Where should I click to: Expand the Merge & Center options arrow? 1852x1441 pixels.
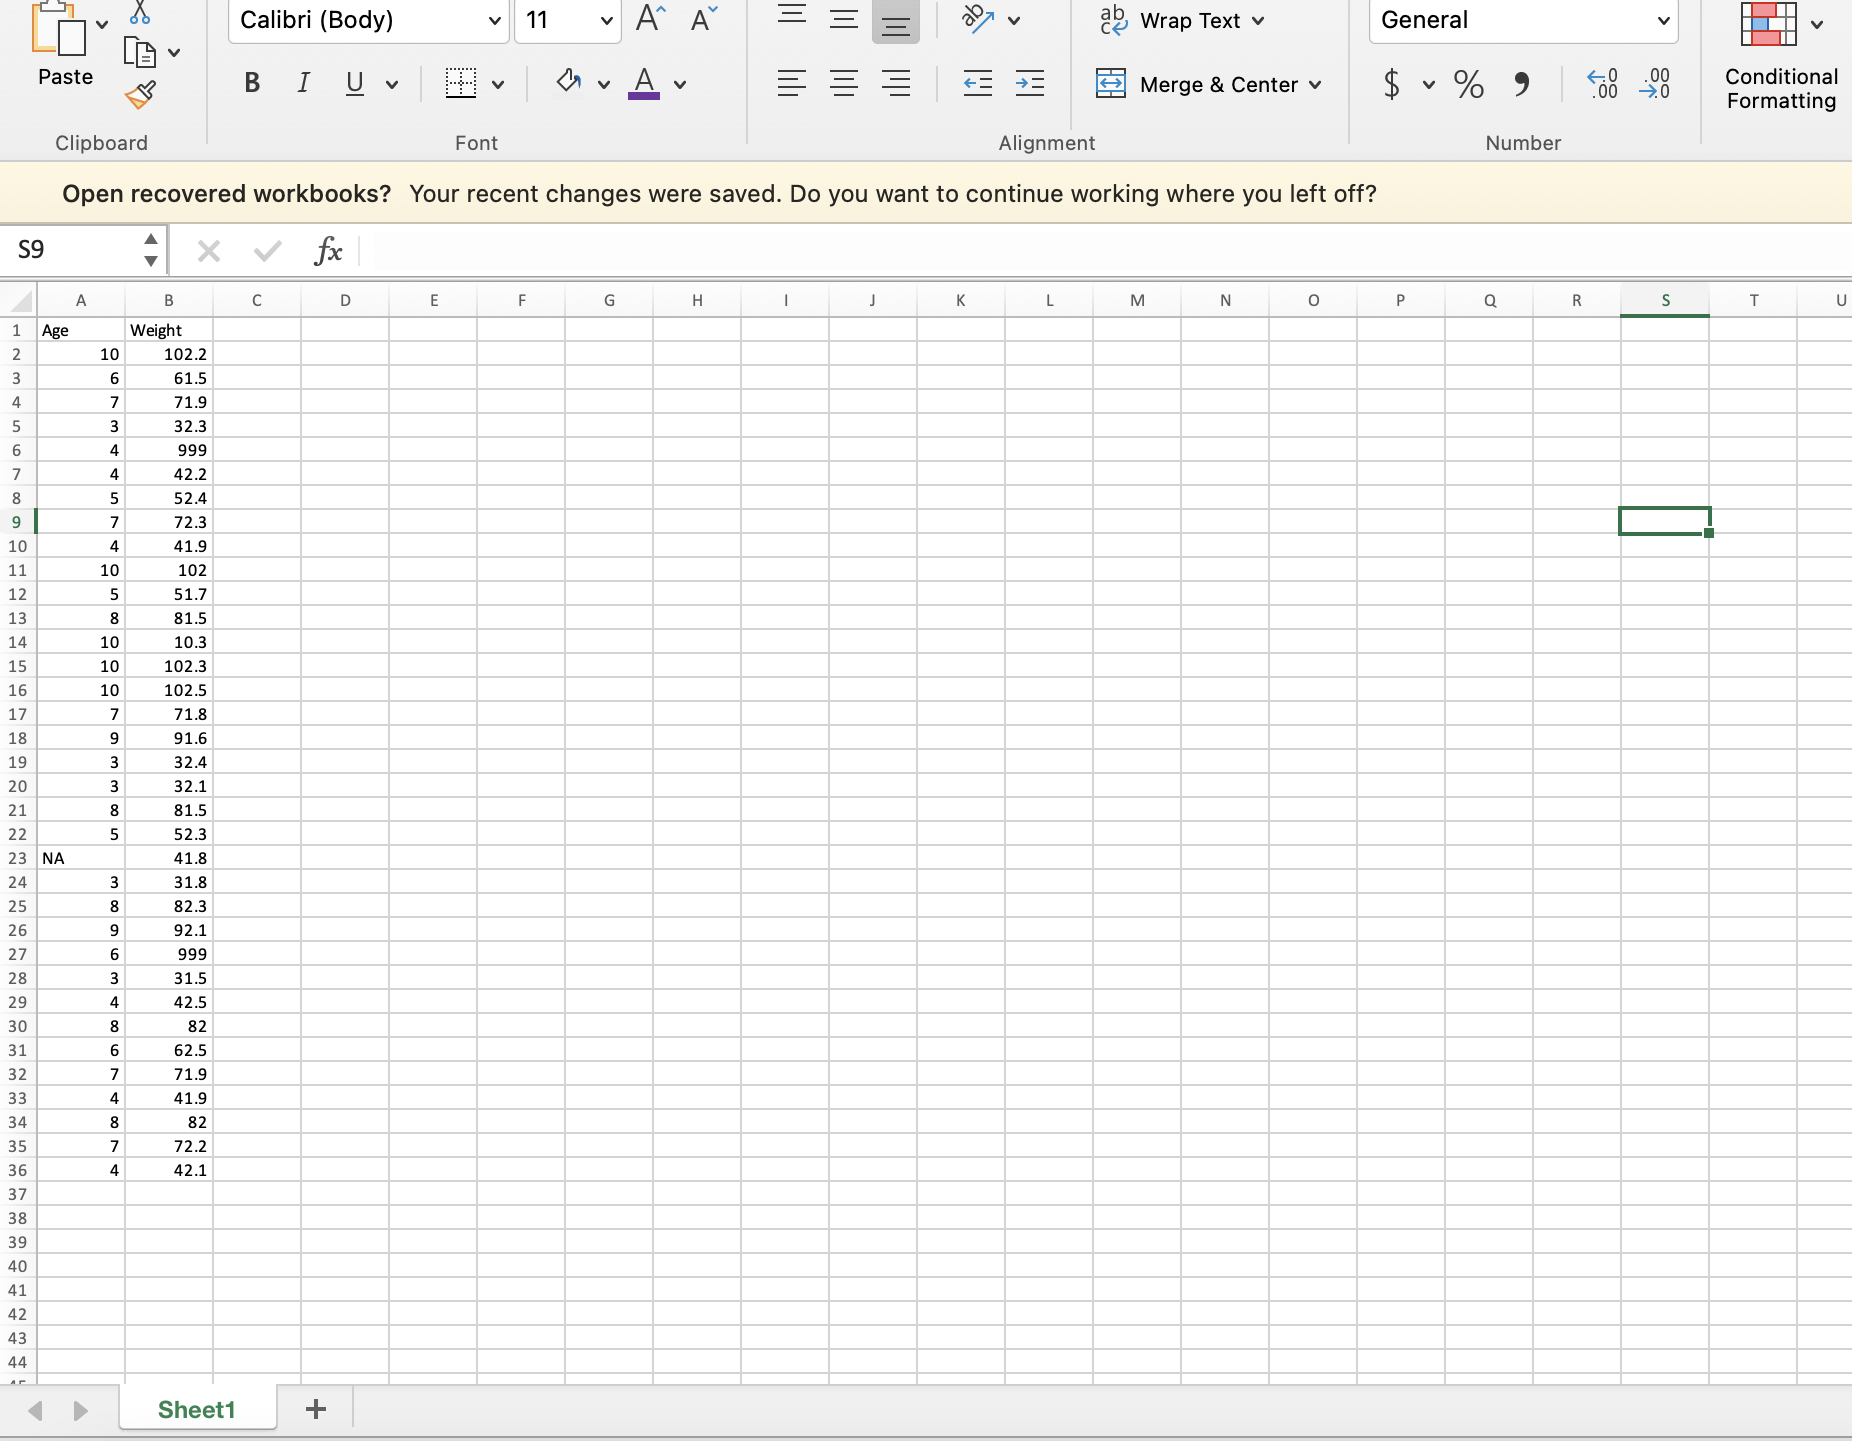[1314, 84]
